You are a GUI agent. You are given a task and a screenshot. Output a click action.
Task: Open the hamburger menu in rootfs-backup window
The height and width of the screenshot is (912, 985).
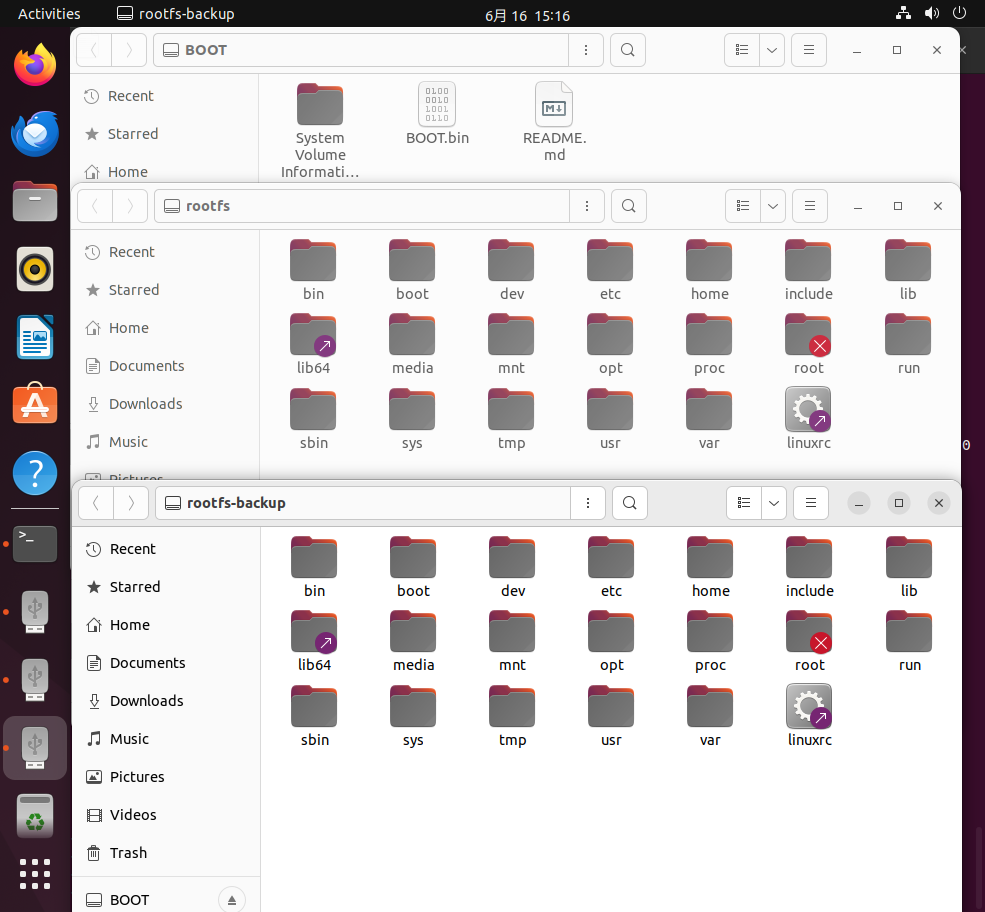(x=810, y=503)
